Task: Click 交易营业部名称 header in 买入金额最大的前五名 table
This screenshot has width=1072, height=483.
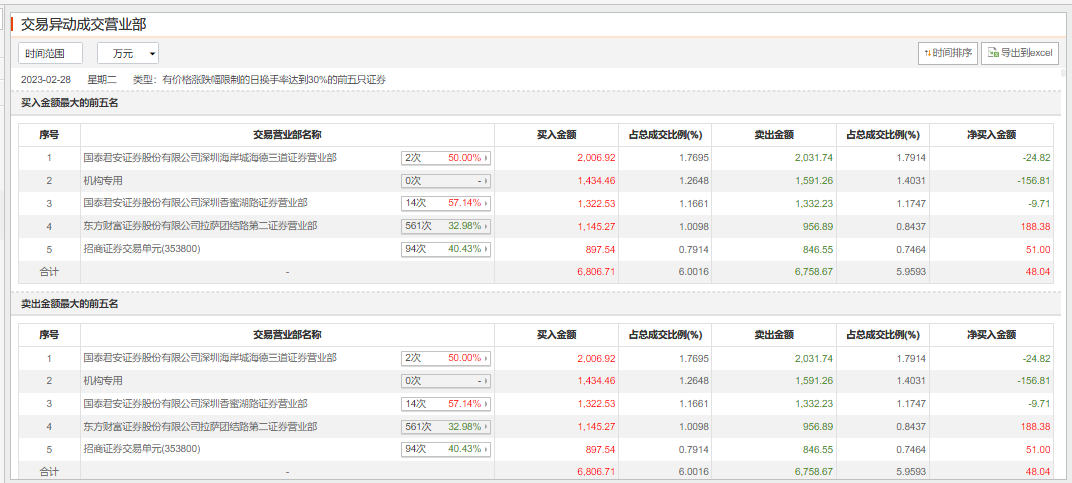Action: 287,135
